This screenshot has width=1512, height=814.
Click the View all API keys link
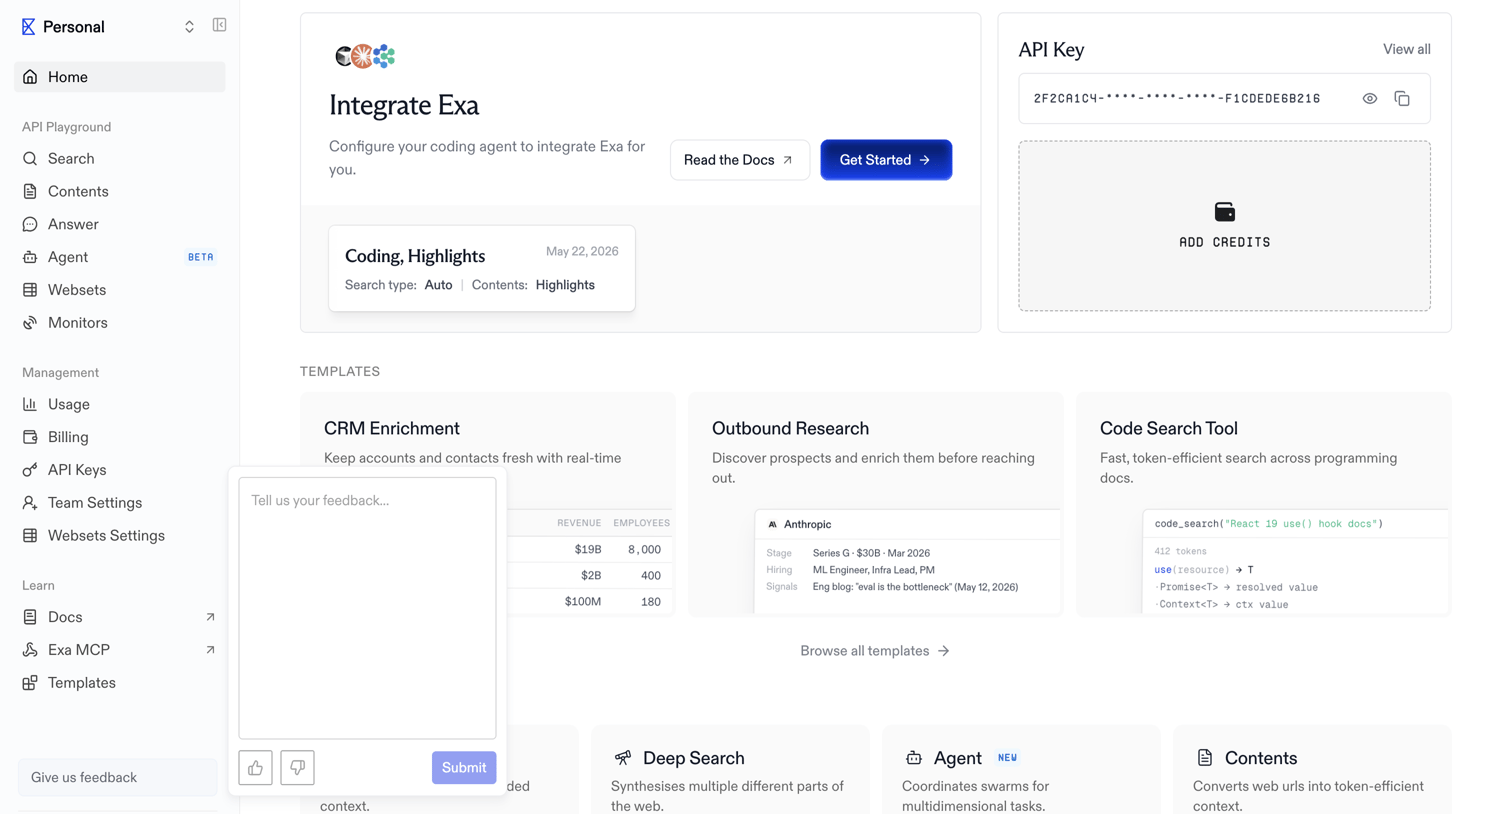click(x=1406, y=49)
